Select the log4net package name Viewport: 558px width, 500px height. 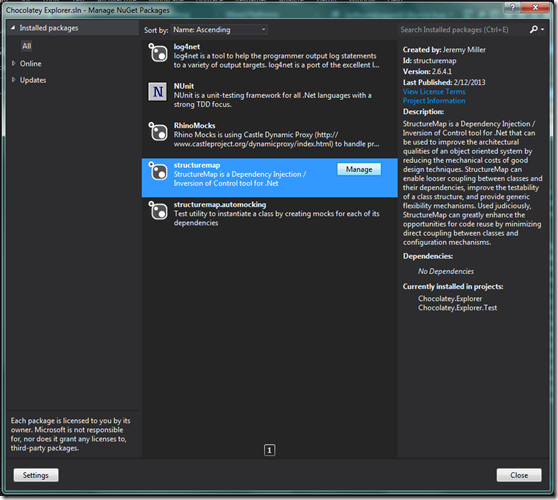click(x=187, y=47)
